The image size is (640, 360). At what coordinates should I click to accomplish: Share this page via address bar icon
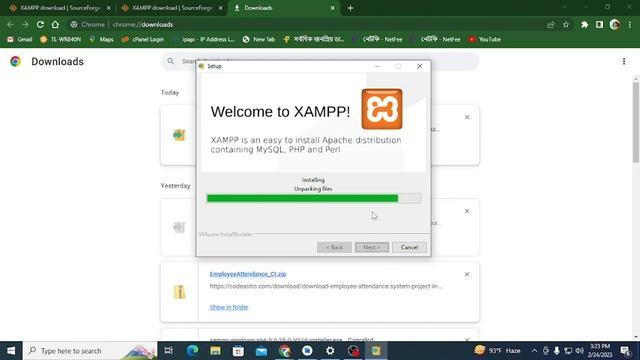[551, 24]
